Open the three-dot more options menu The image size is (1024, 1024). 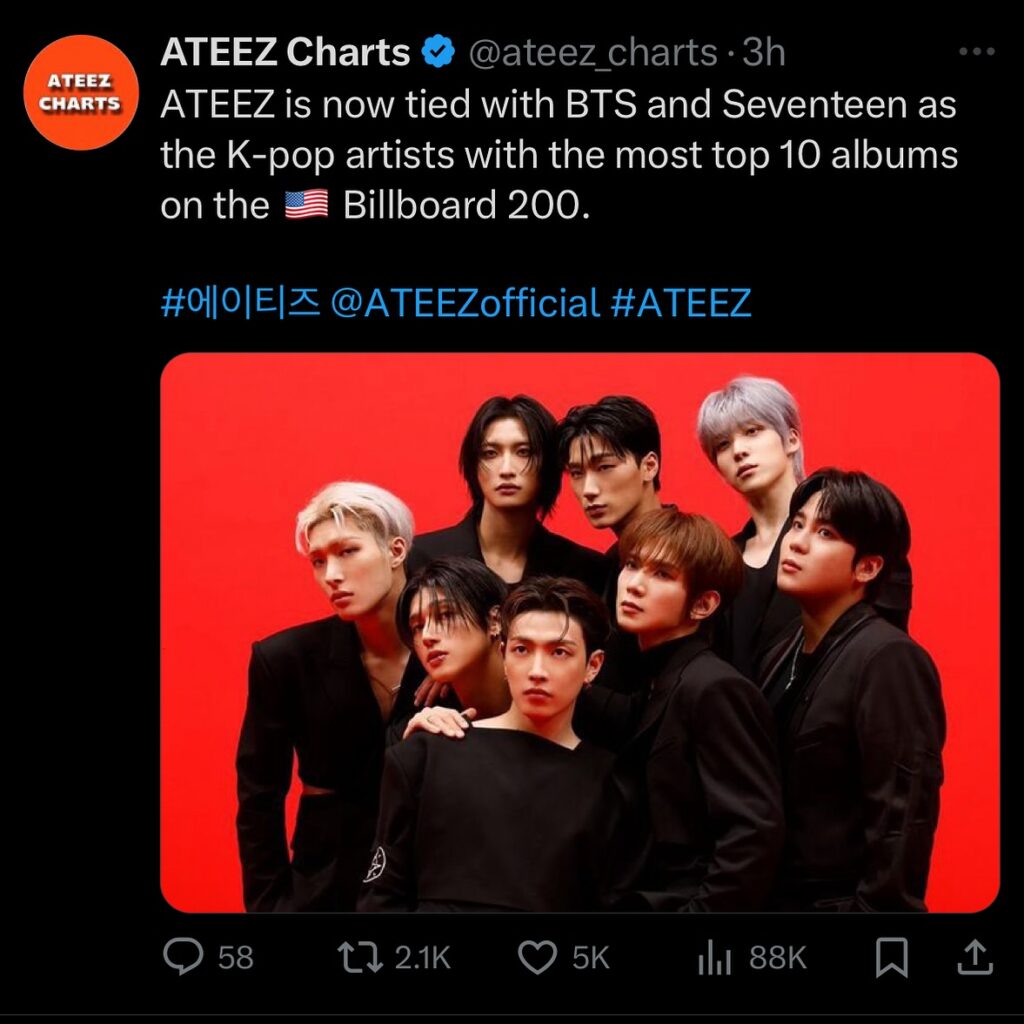(x=976, y=52)
